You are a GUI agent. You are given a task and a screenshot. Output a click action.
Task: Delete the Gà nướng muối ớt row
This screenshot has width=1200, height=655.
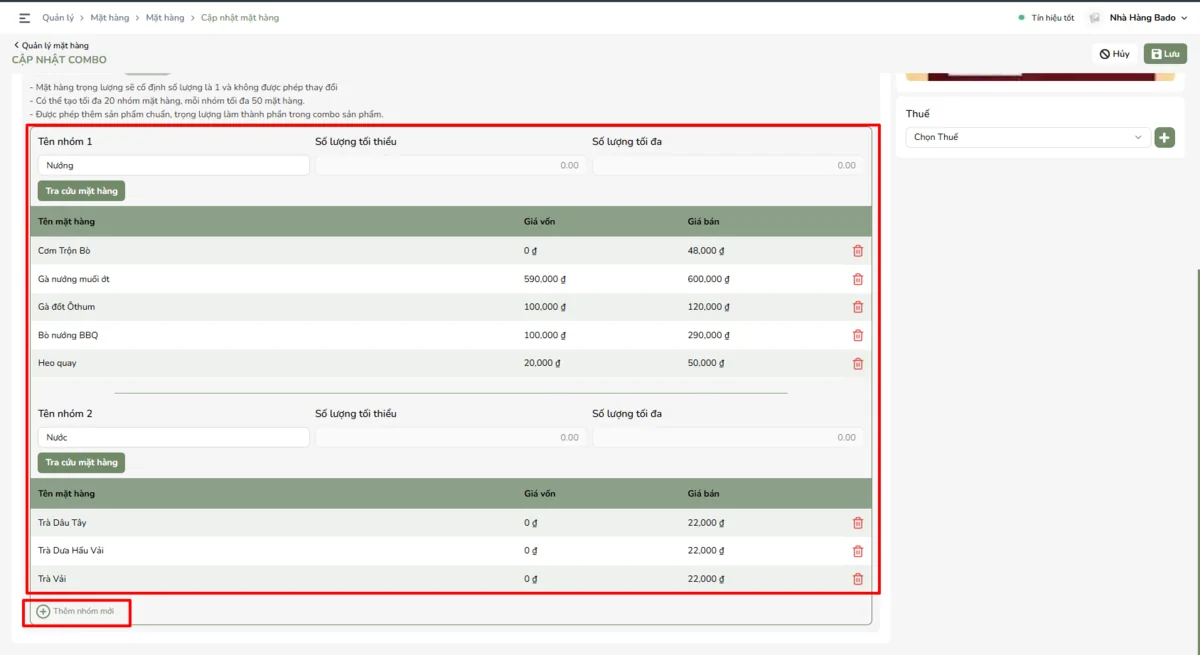(x=858, y=279)
